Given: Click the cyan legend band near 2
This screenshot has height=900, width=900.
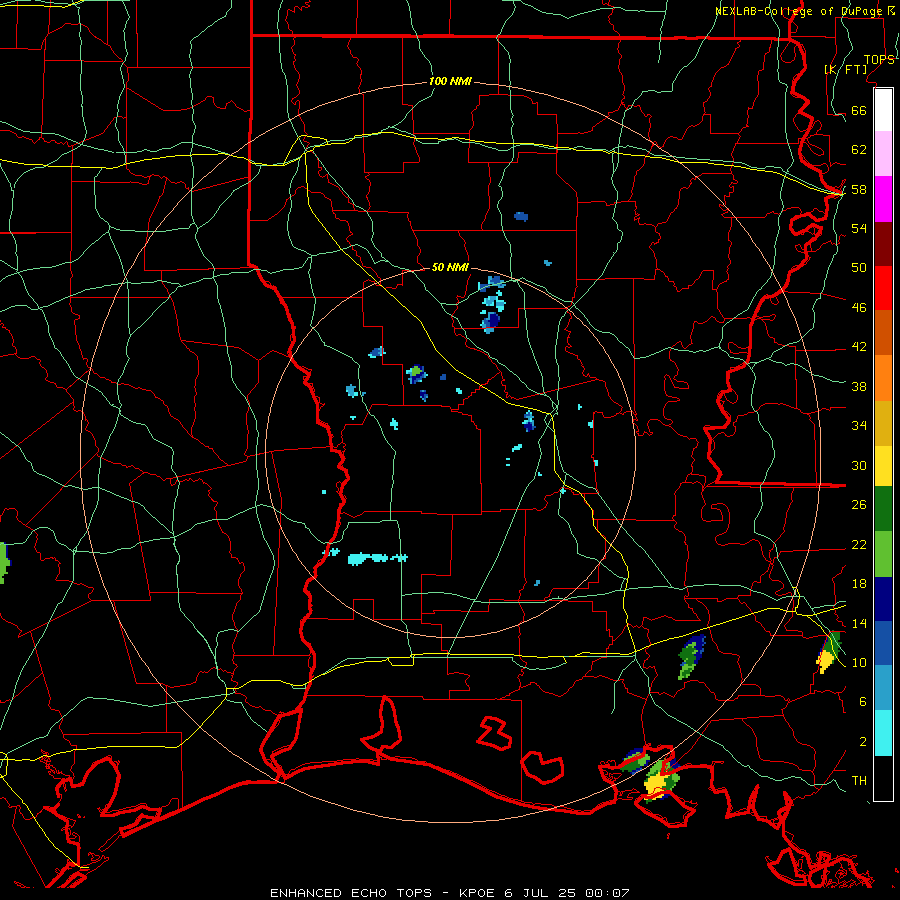Looking at the screenshot, I should coord(883,733).
